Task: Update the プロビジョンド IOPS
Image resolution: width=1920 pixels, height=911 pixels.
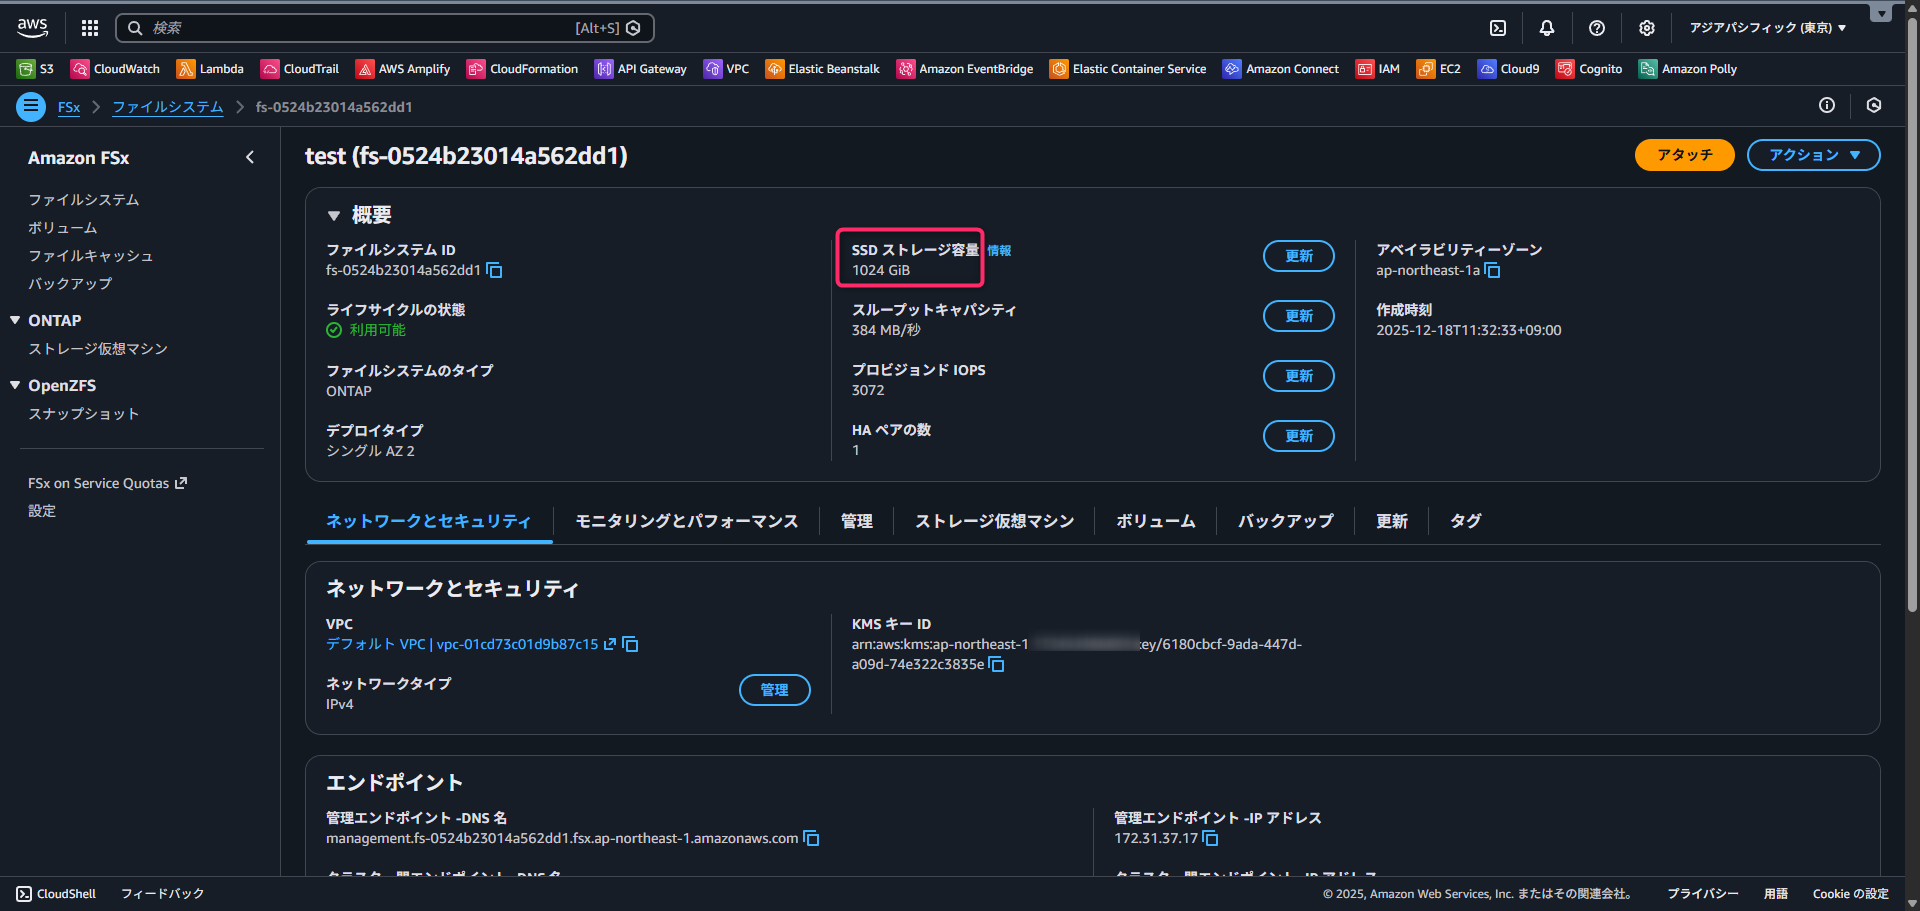Action: point(1299,376)
